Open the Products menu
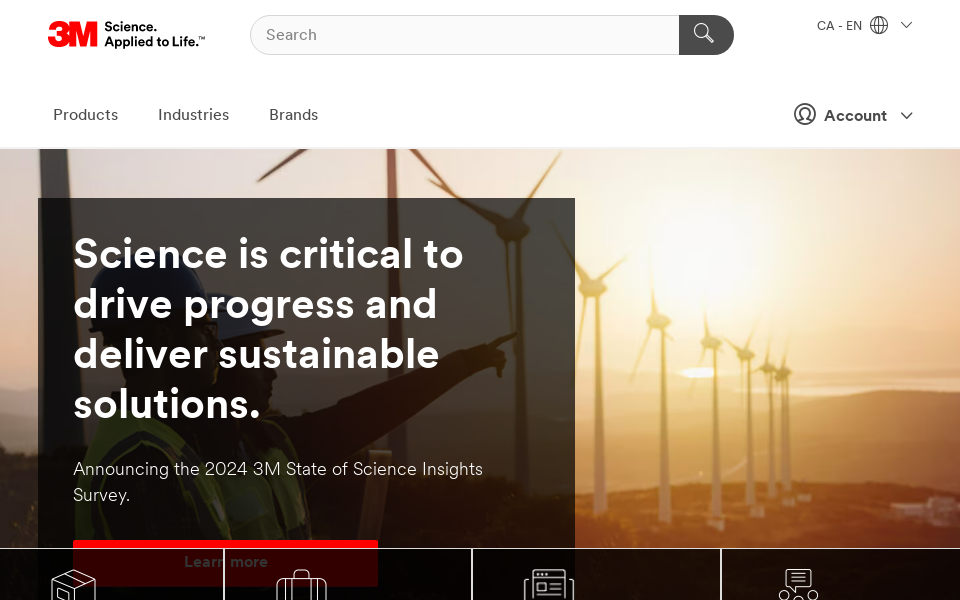 (85, 115)
